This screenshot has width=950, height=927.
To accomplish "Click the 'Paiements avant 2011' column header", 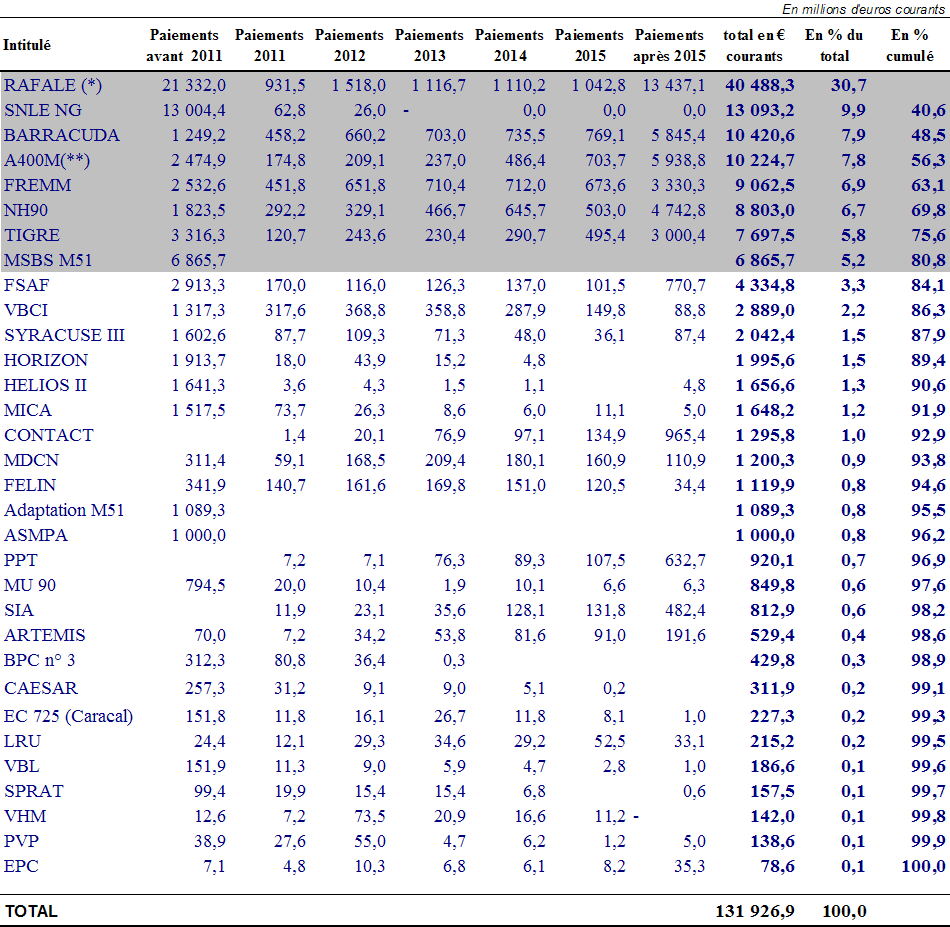I will click(x=184, y=45).
